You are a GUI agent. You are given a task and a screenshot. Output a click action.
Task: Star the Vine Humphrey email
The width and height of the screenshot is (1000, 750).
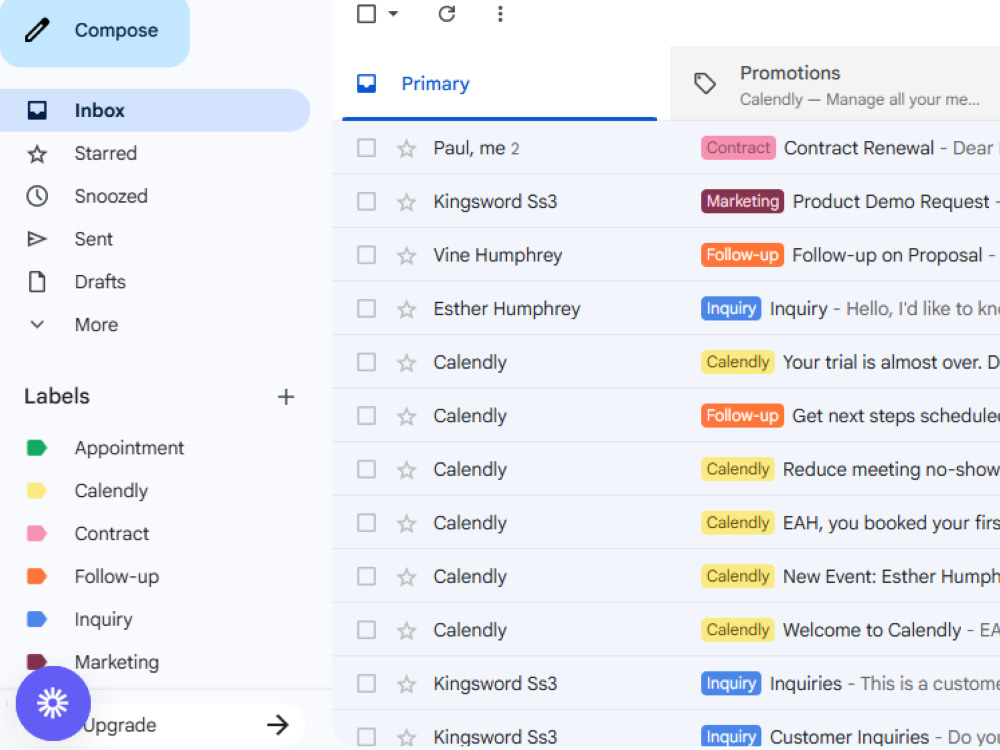(406, 256)
